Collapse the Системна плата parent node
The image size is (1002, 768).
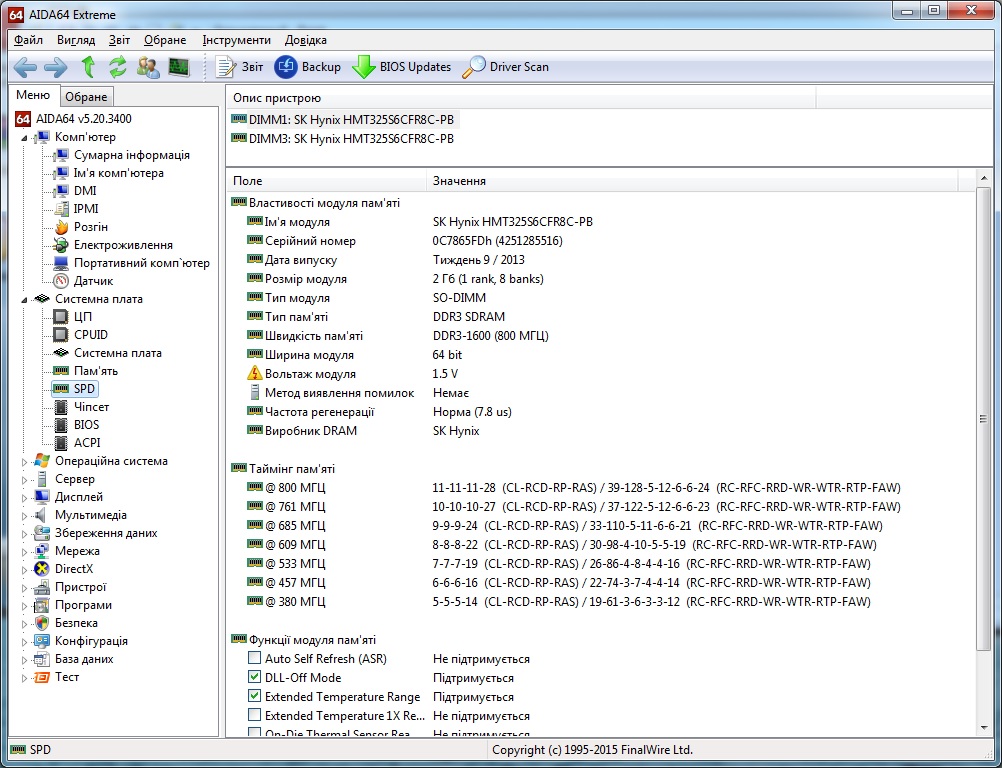tap(24, 299)
